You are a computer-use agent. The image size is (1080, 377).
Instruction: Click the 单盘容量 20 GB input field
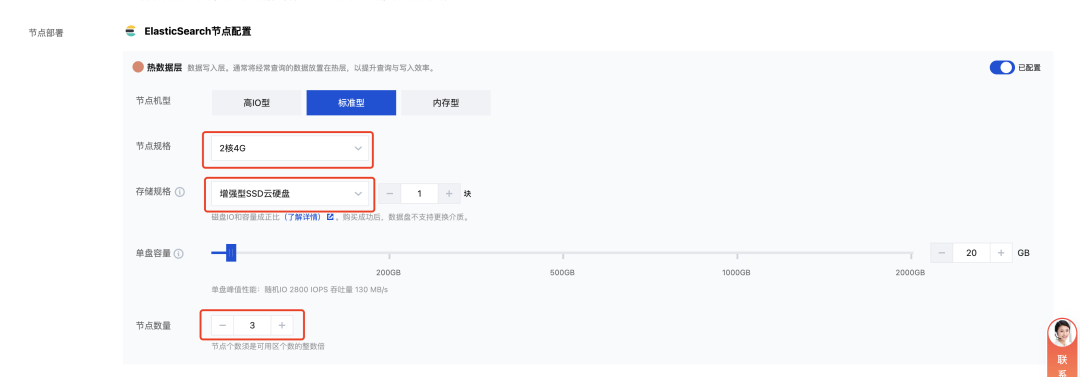971,253
